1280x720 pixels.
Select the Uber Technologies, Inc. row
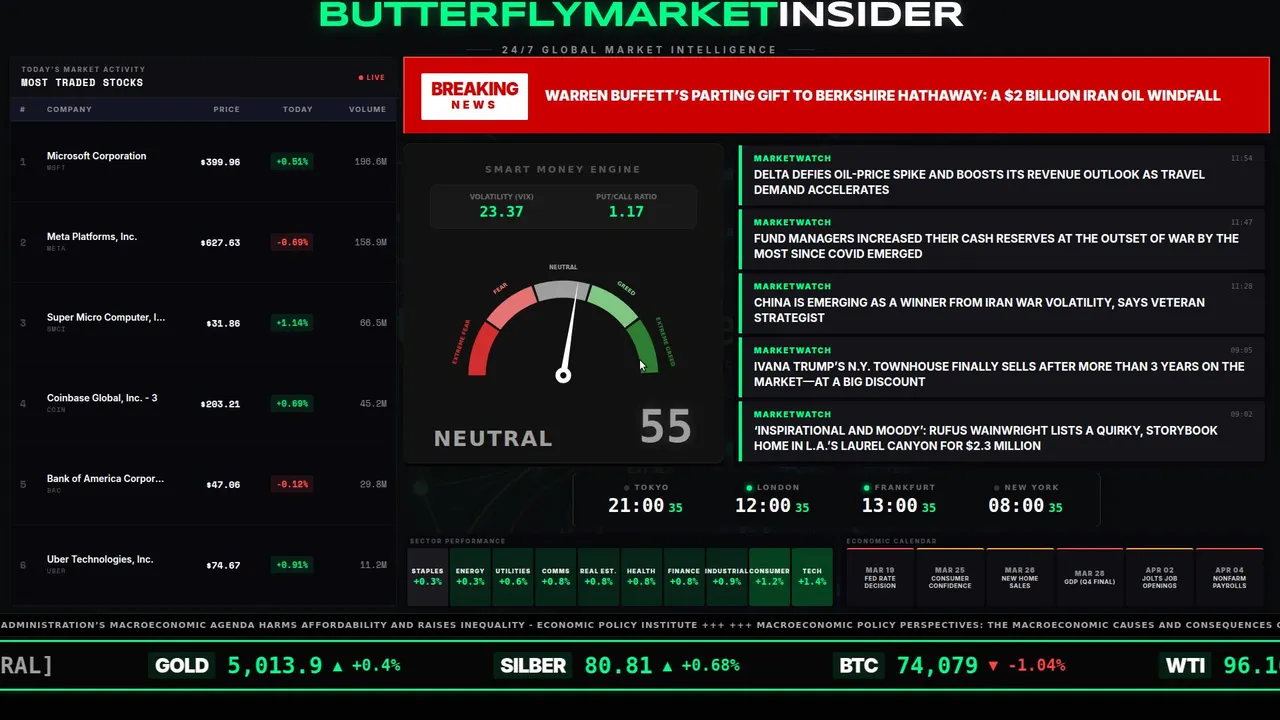click(203, 565)
